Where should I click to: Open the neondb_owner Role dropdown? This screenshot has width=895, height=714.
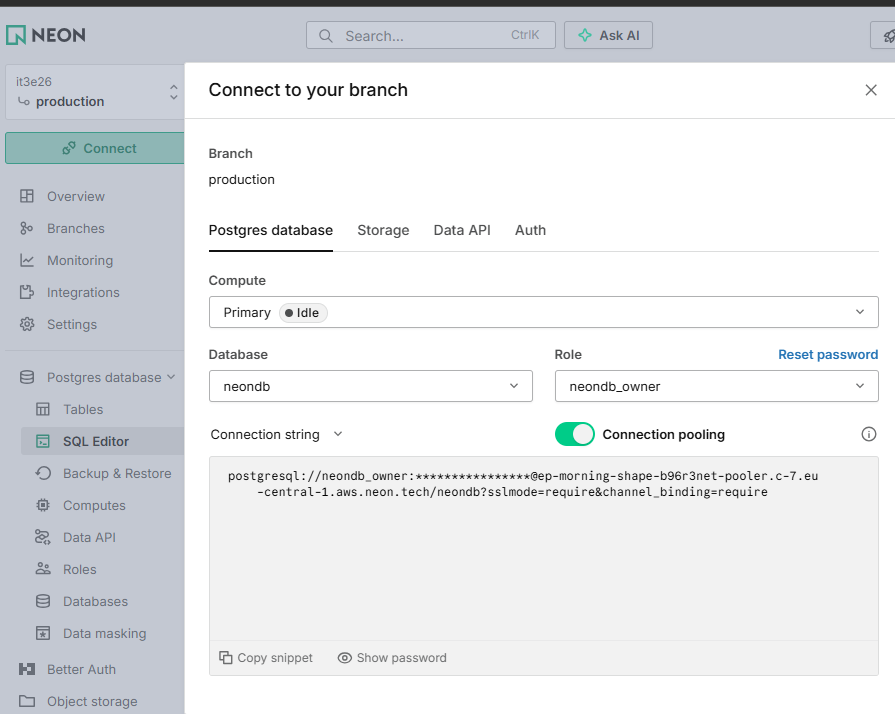pyautogui.click(x=716, y=386)
